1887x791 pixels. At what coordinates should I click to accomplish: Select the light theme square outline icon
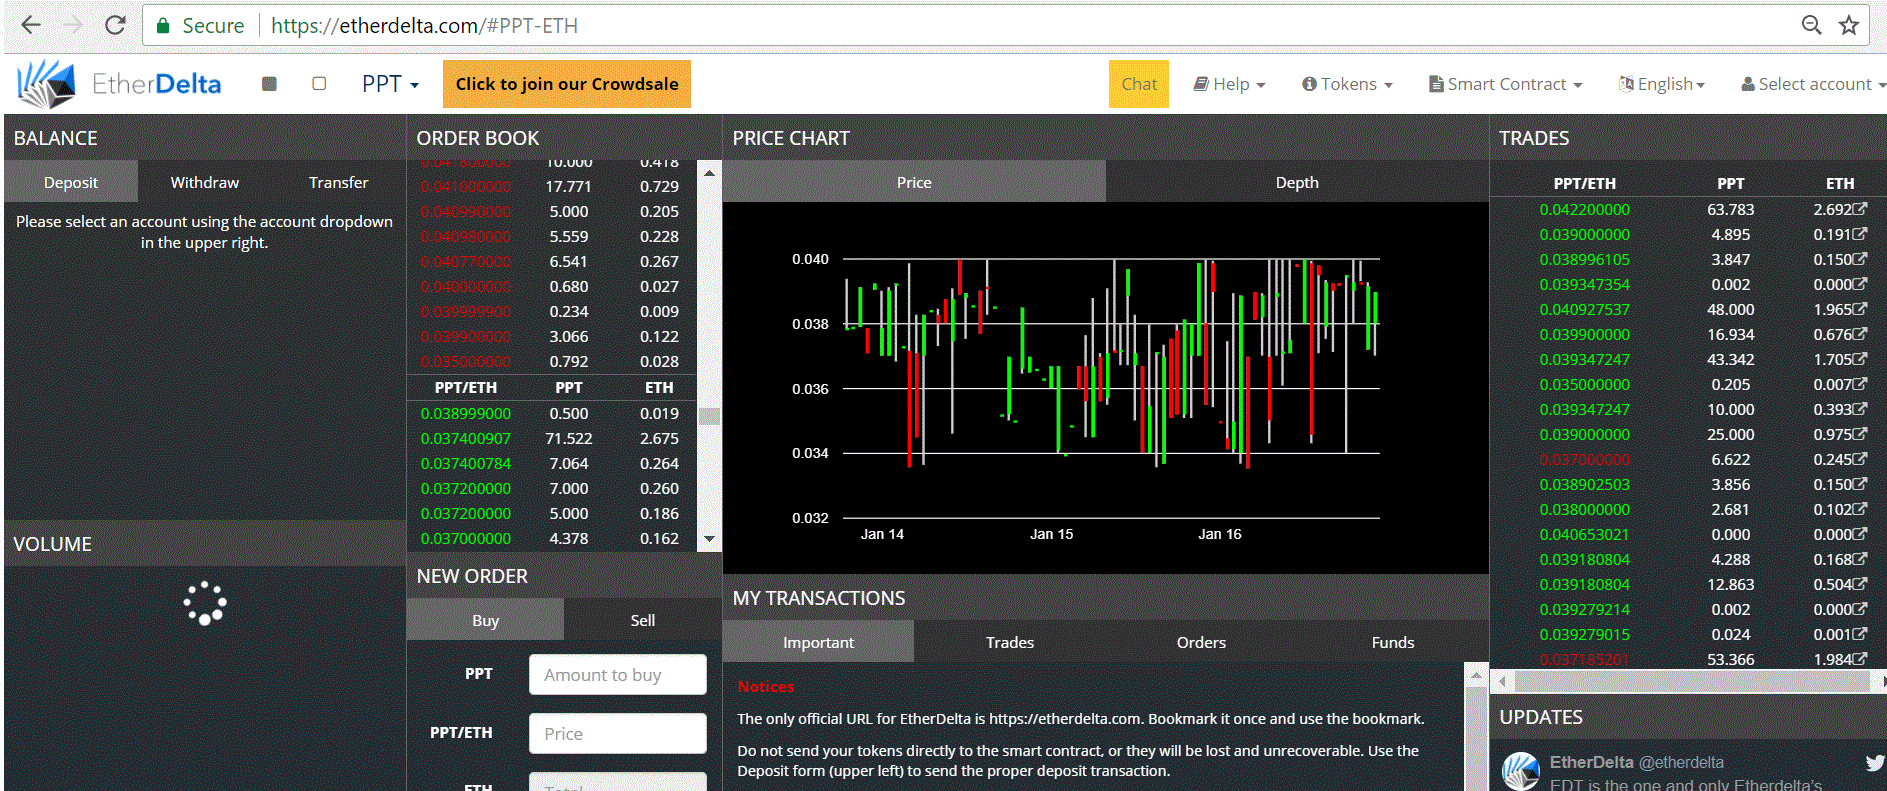click(x=319, y=84)
